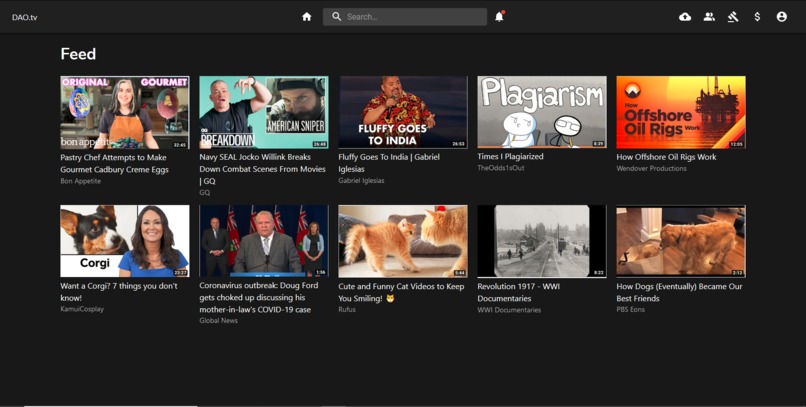Click title 'Fluffy Goes To India | Gabriel Iglesias'
The width and height of the screenshot is (806, 407).
tap(389, 163)
